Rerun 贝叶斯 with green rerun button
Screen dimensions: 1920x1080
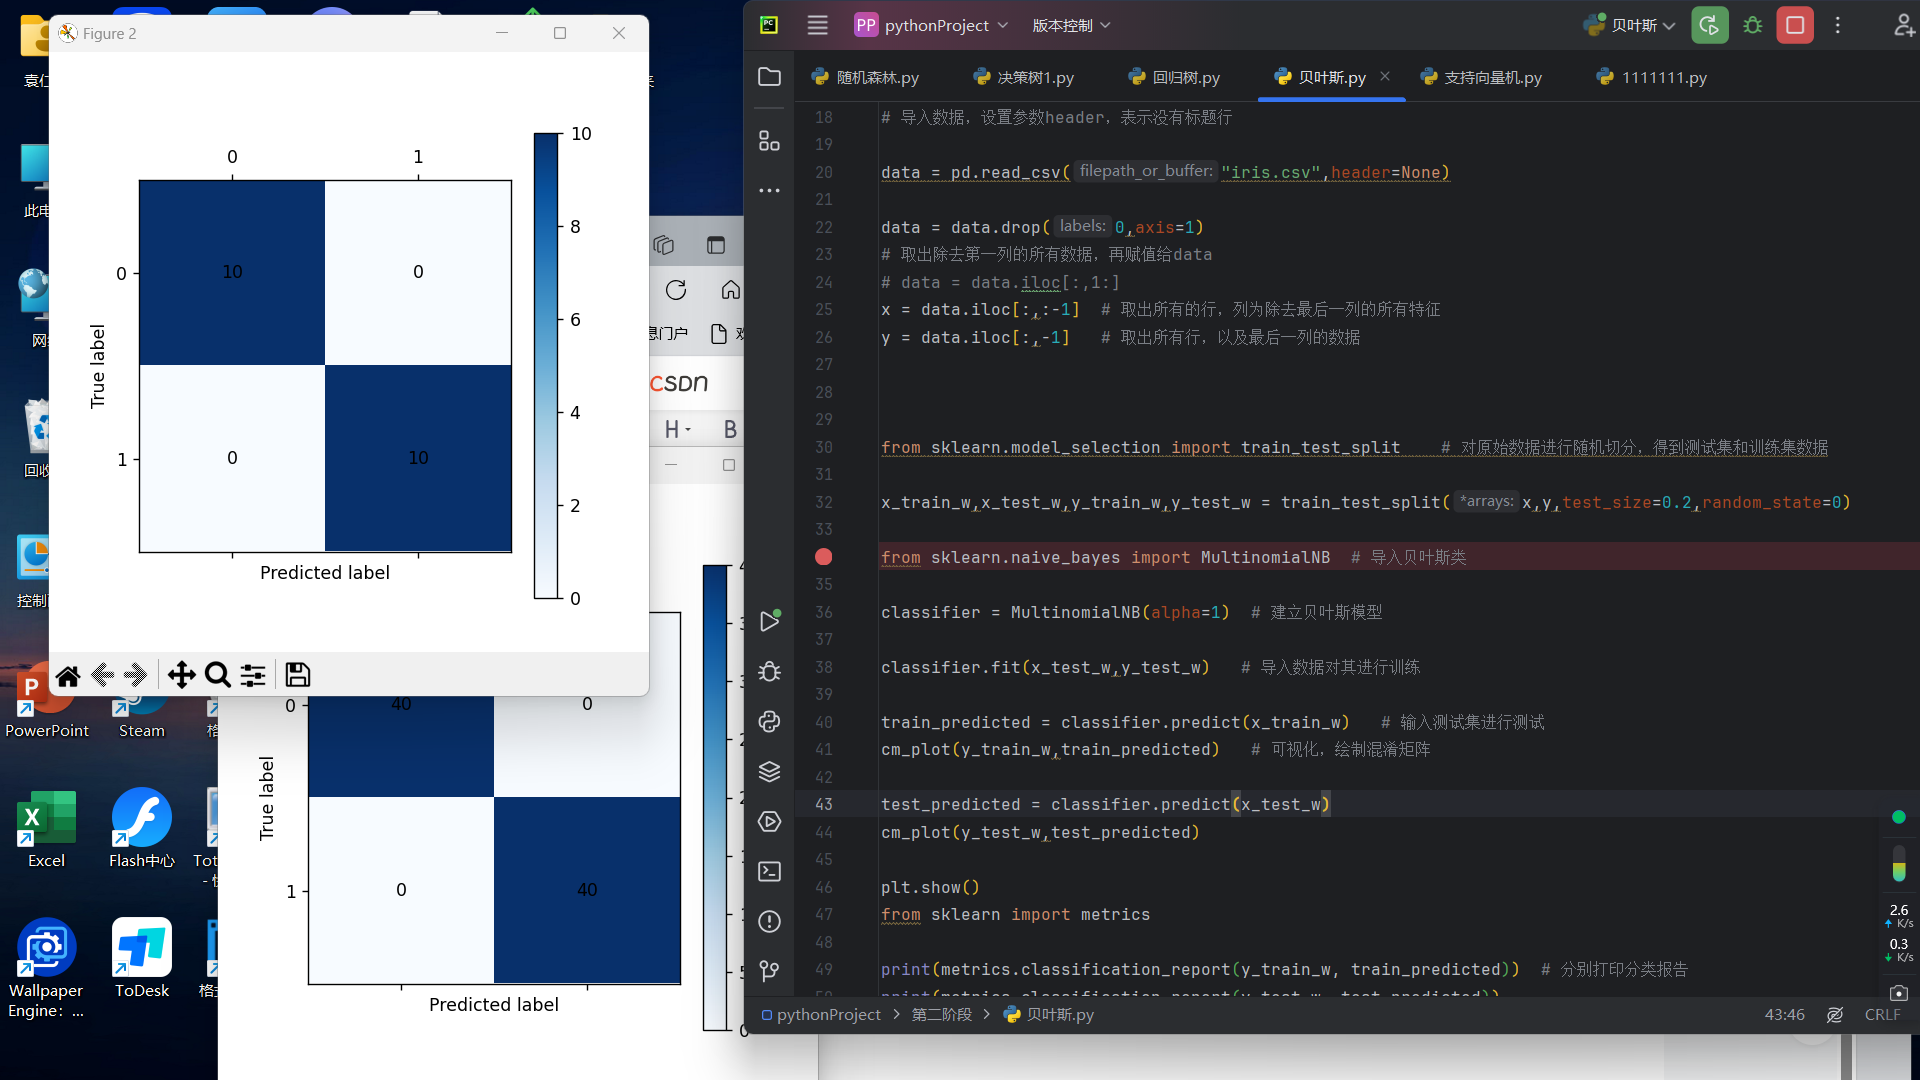[1710, 26]
